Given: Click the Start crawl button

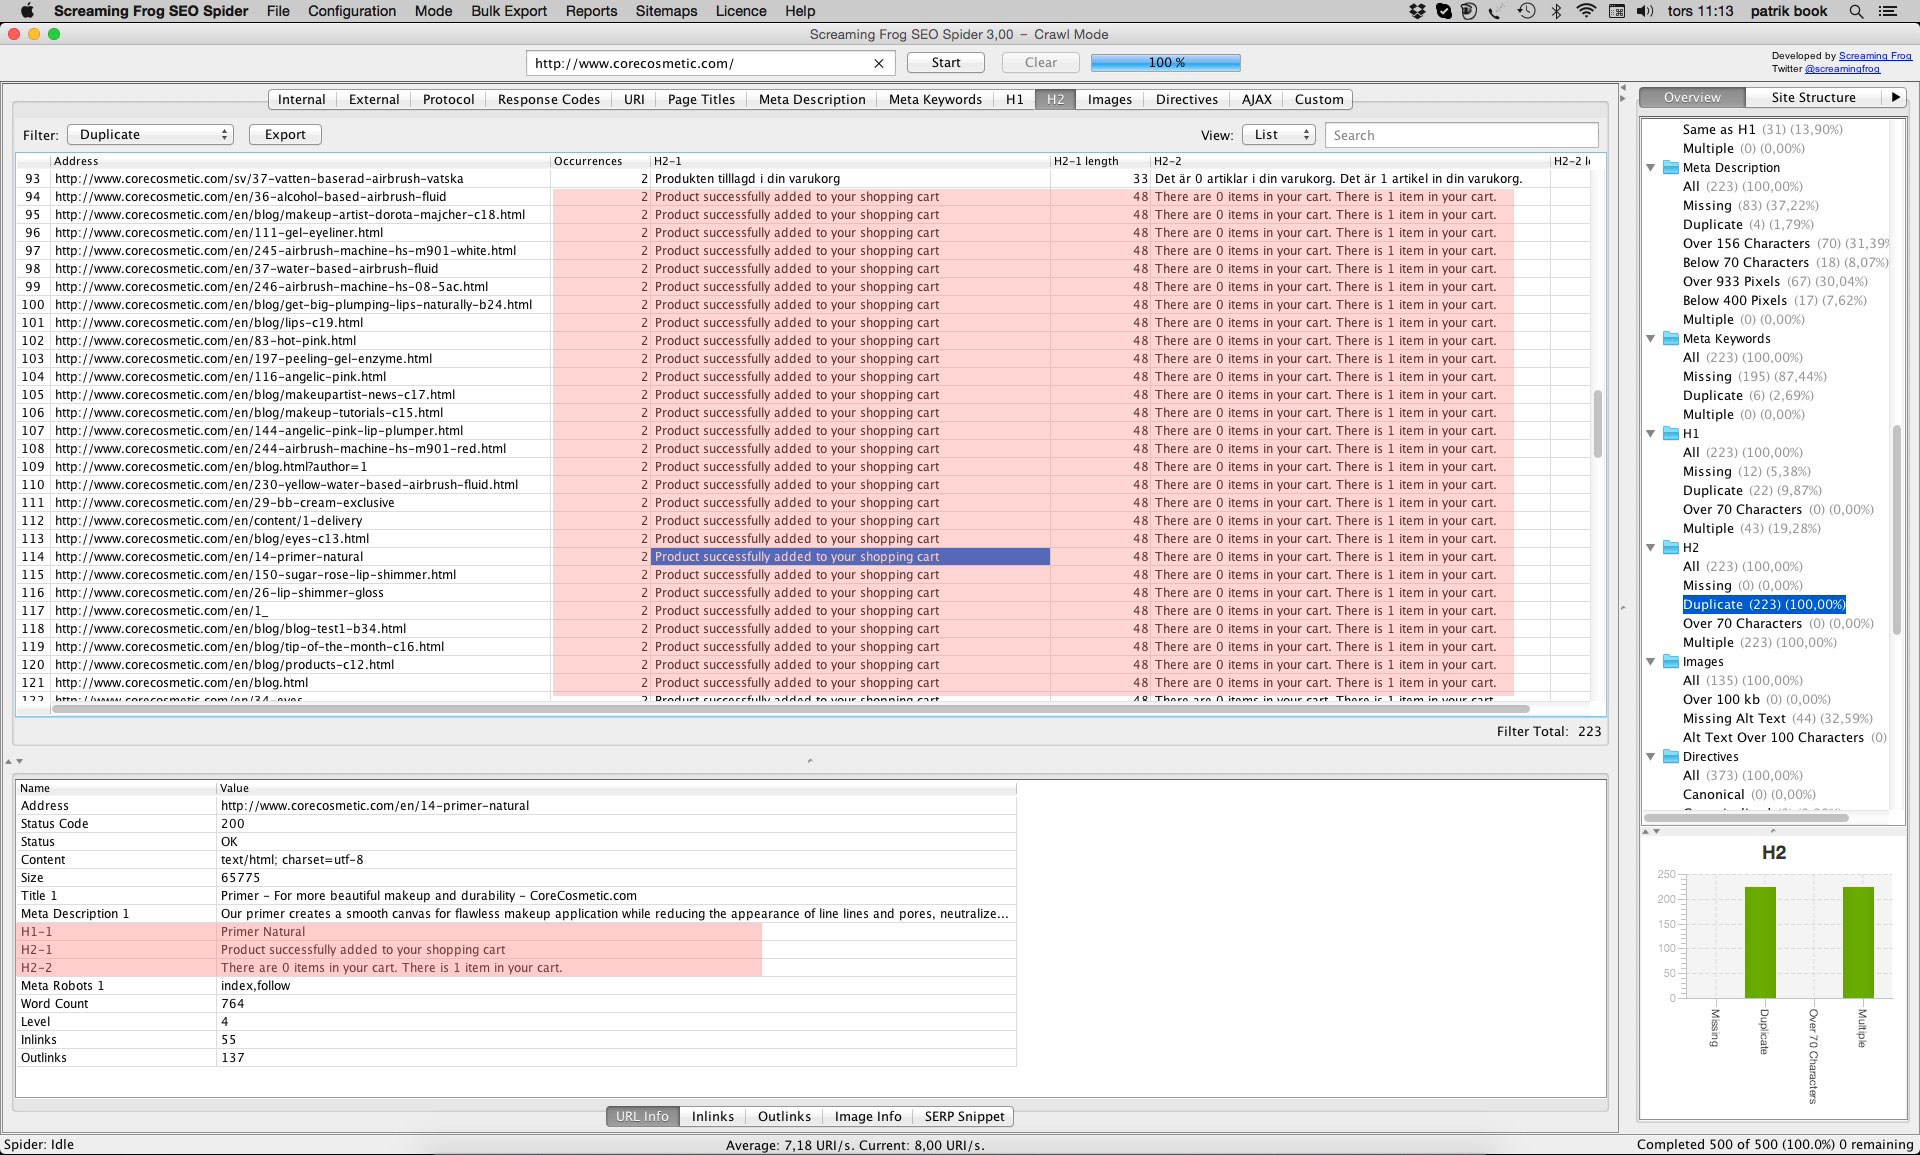Looking at the screenshot, I should coord(945,62).
